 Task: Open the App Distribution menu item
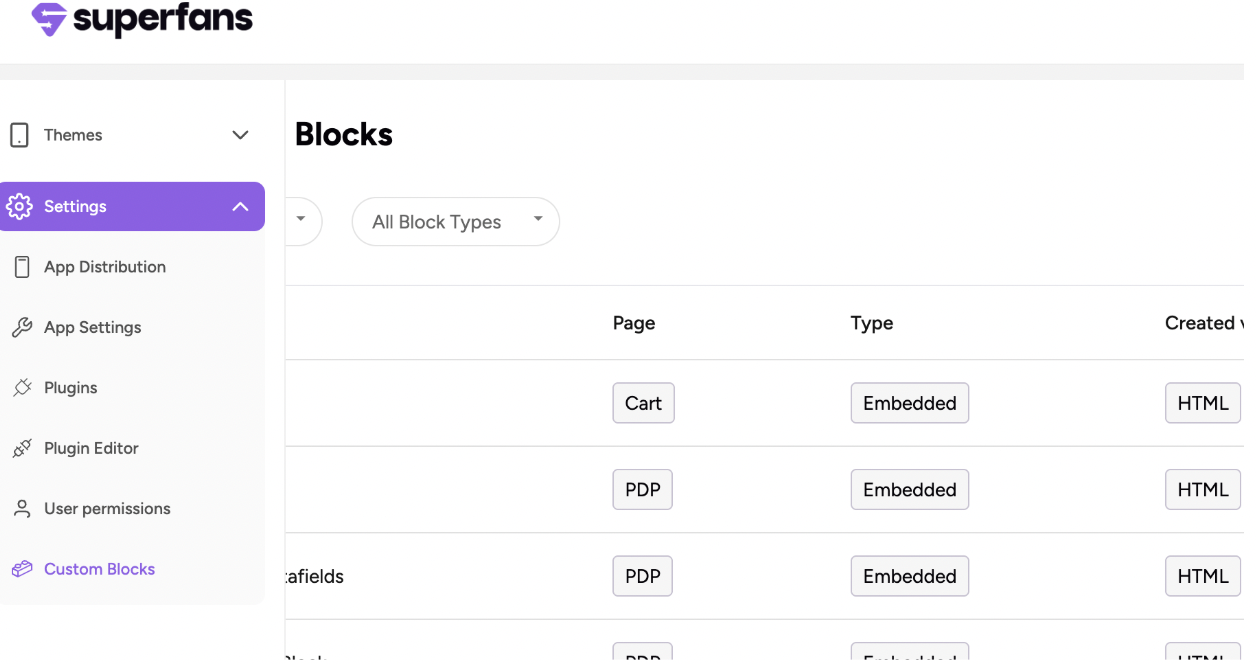point(105,267)
